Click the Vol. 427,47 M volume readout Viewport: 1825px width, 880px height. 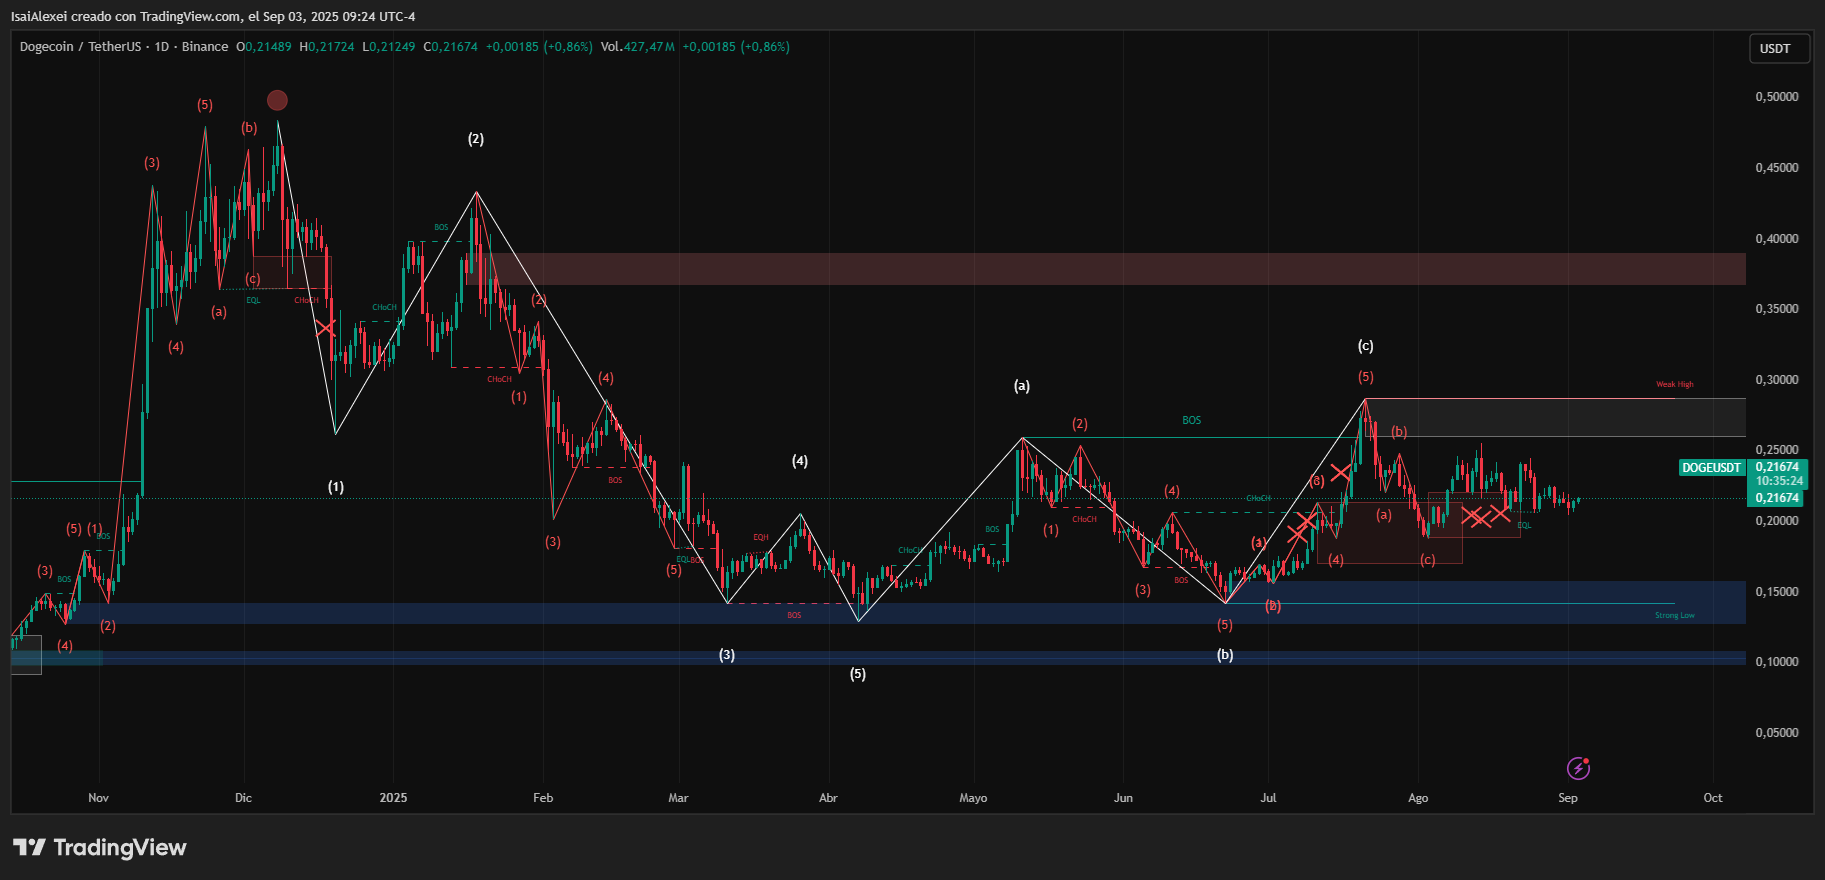[x=637, y=47]
